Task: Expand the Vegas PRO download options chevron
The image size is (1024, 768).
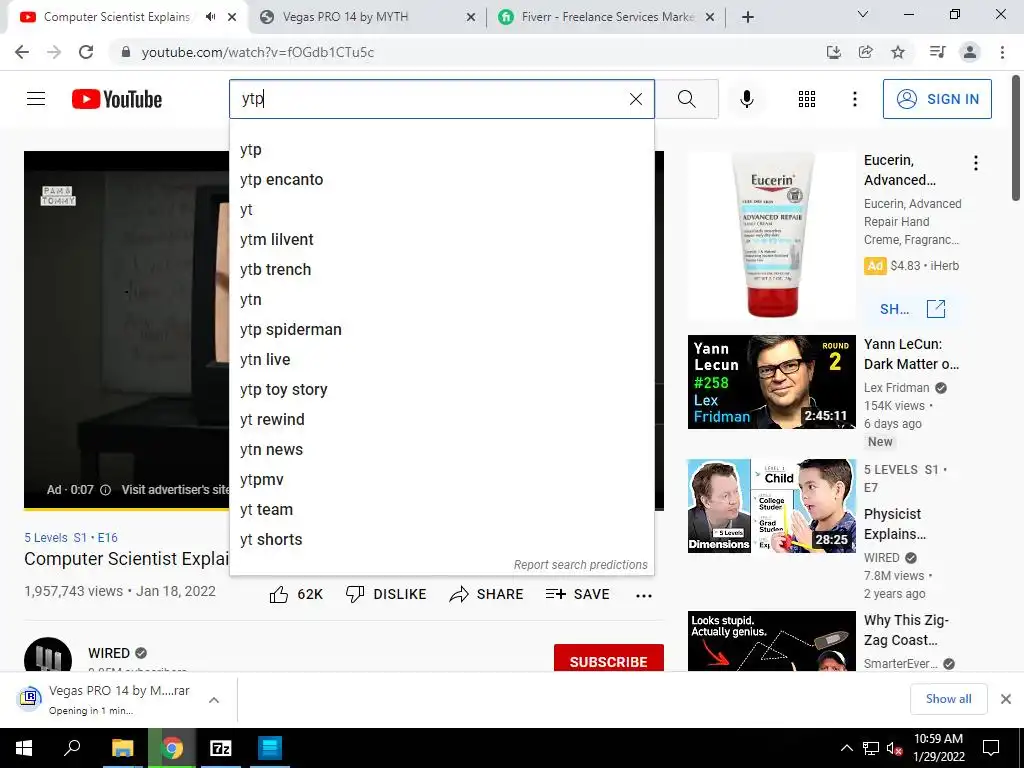Action: (x=214, y=700)
